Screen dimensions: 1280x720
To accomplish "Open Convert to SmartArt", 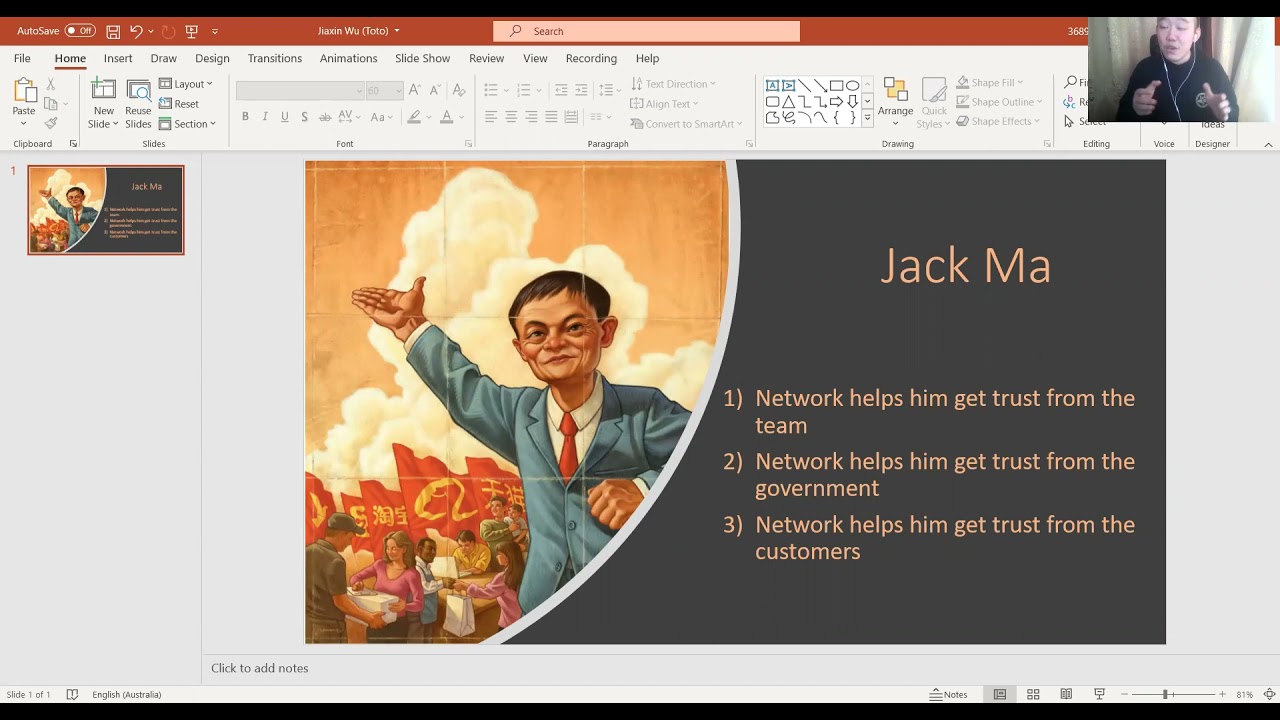I will [687, 124].
